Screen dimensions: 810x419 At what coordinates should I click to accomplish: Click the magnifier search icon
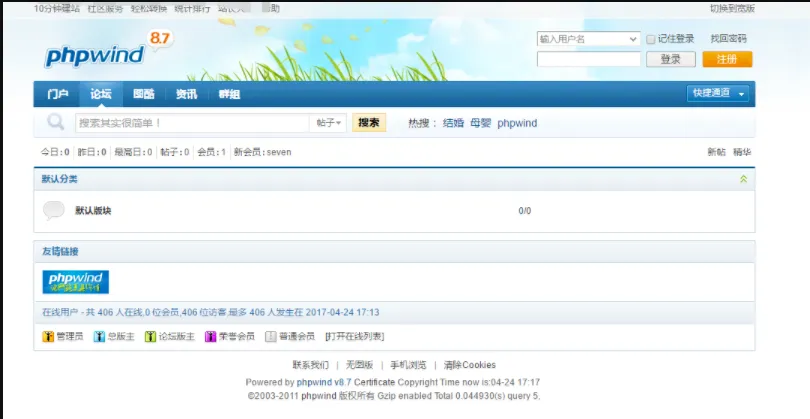point(55,122)
